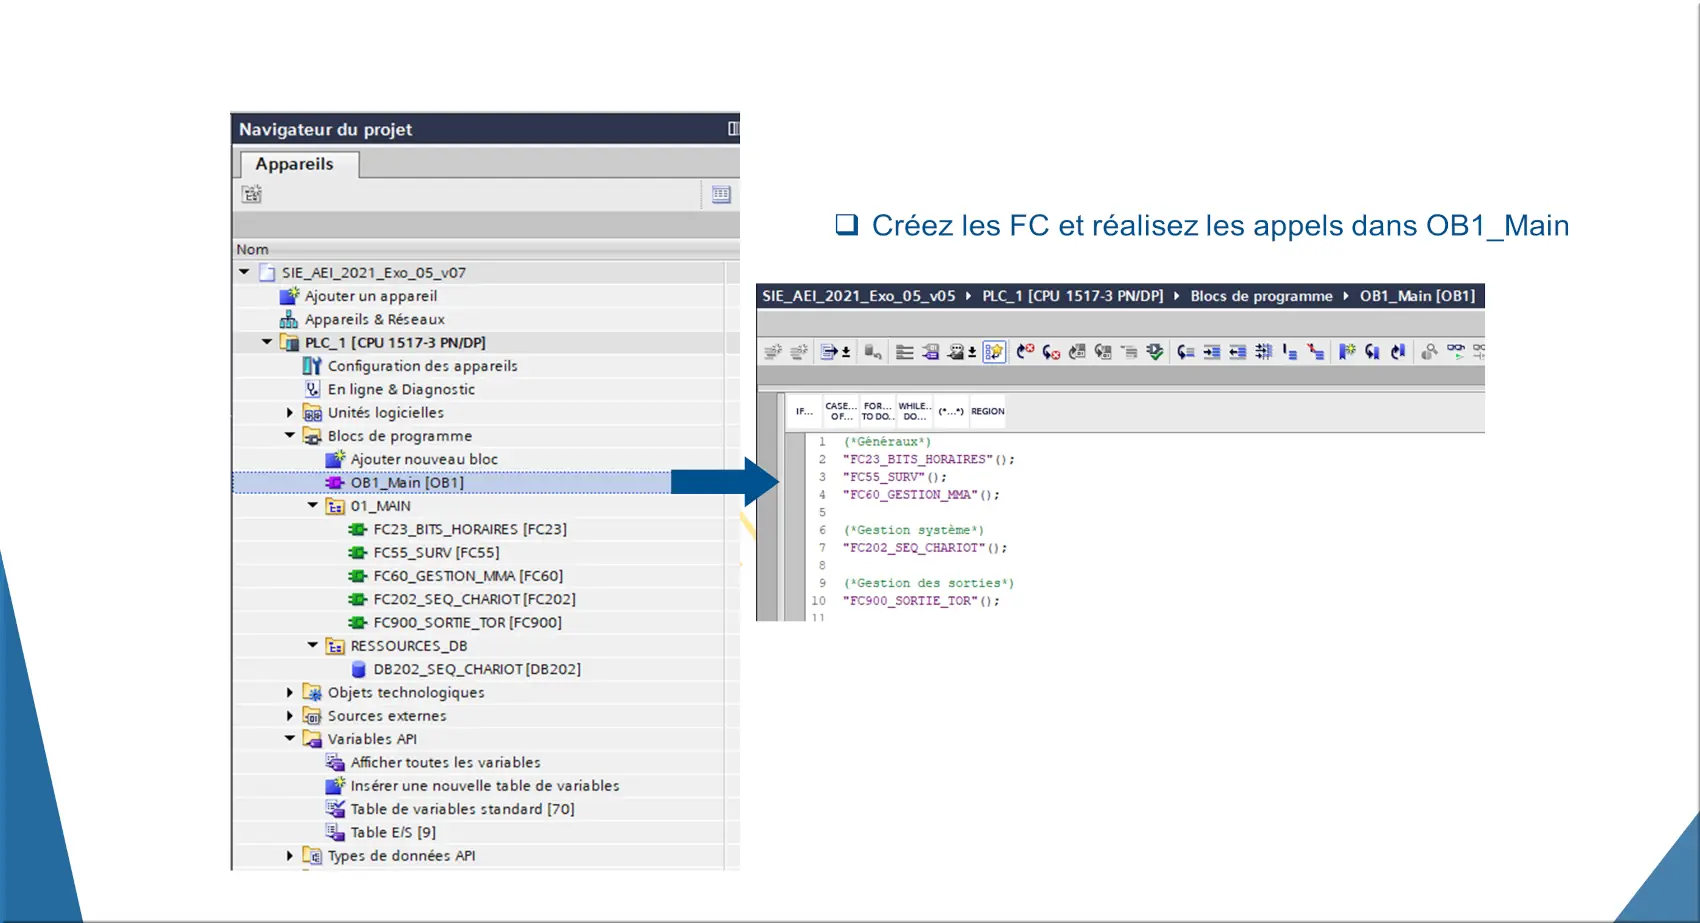Click PLC_1 [CPU 1517-3 PN/DP] breadcrumb
This screenshot has width=1700, height=923.
1072,296
